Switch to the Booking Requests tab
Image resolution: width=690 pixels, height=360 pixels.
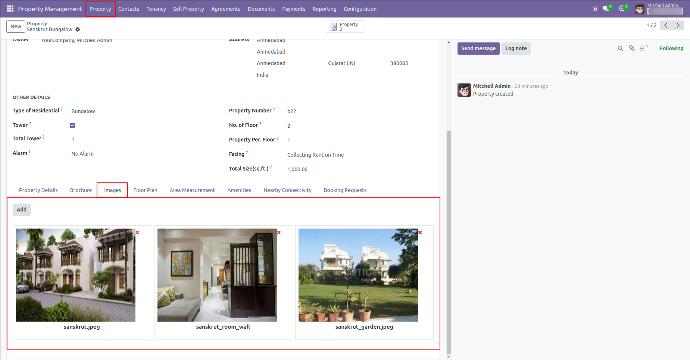[345, 190]
